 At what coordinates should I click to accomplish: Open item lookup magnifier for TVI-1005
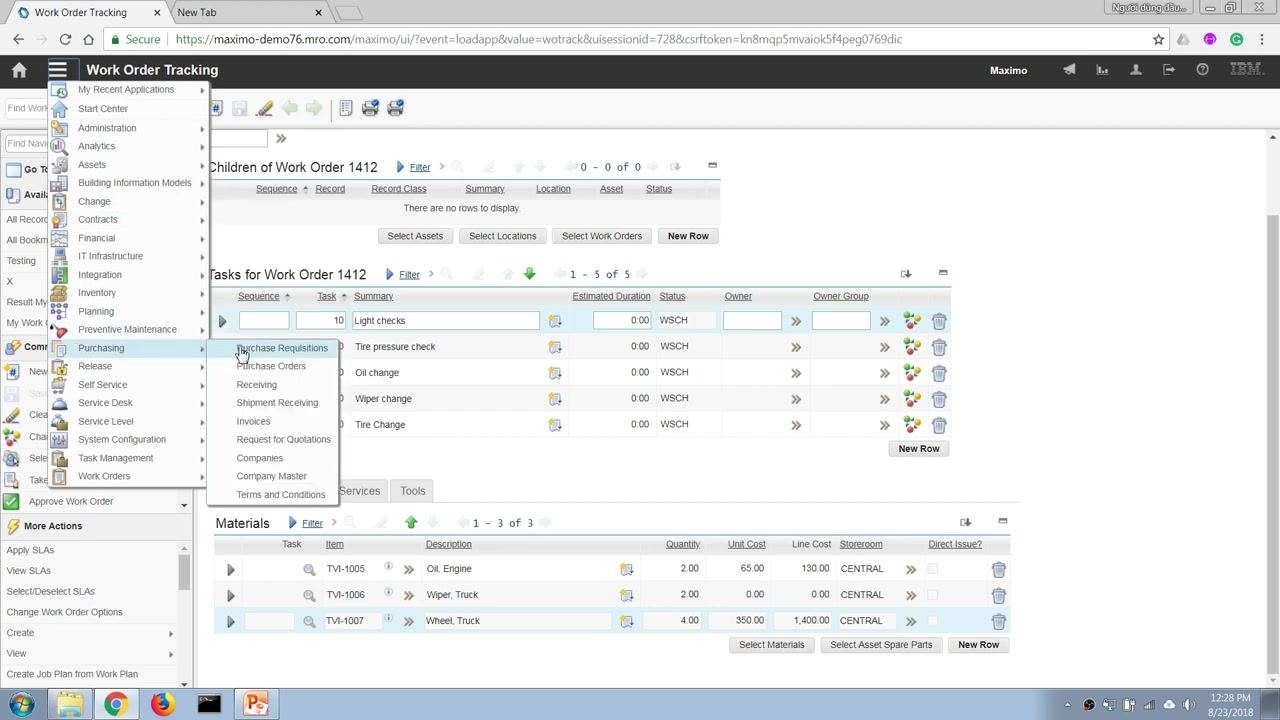tap(309, 569)
